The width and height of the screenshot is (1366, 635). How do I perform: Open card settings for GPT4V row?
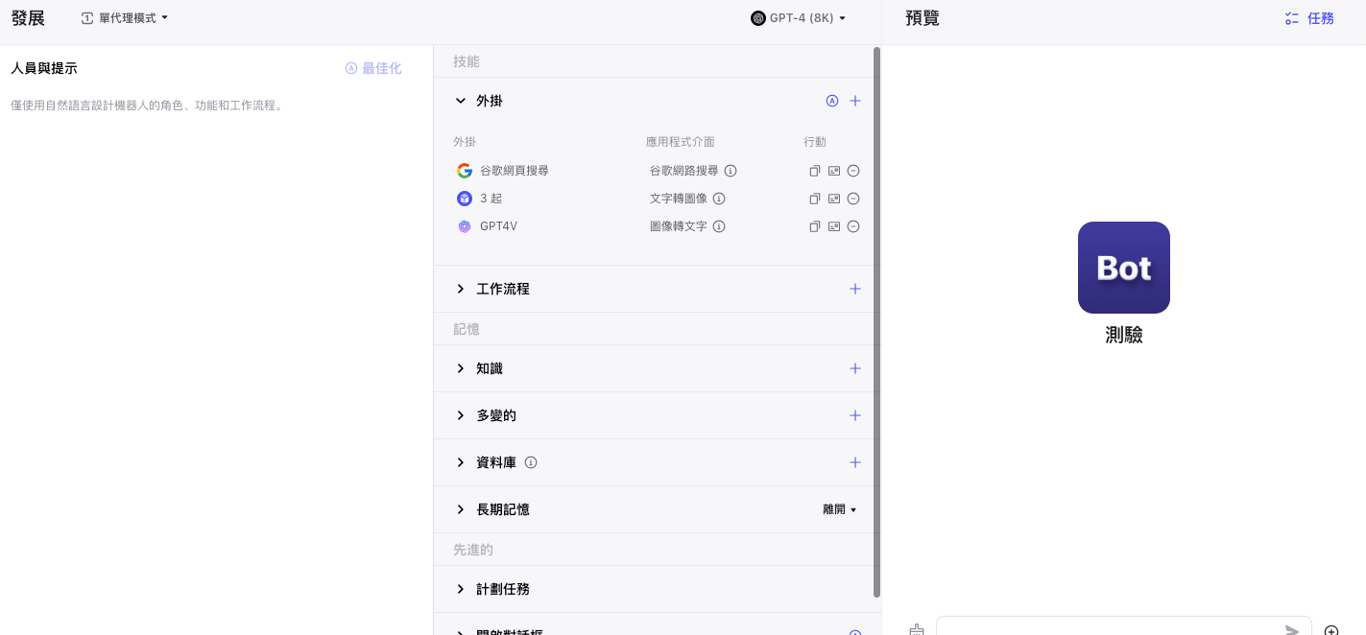pyautogui.click(x=834, y=227)
